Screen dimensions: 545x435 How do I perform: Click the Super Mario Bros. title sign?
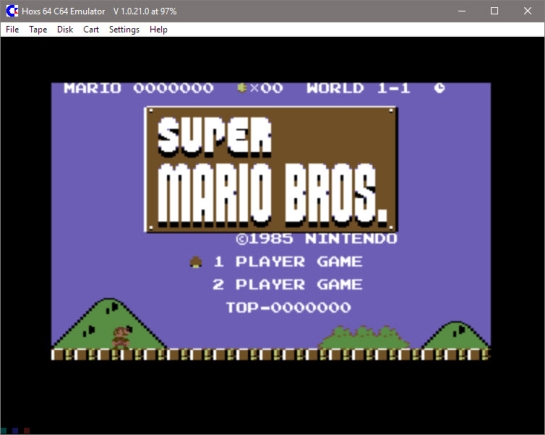tap(271, 169)
